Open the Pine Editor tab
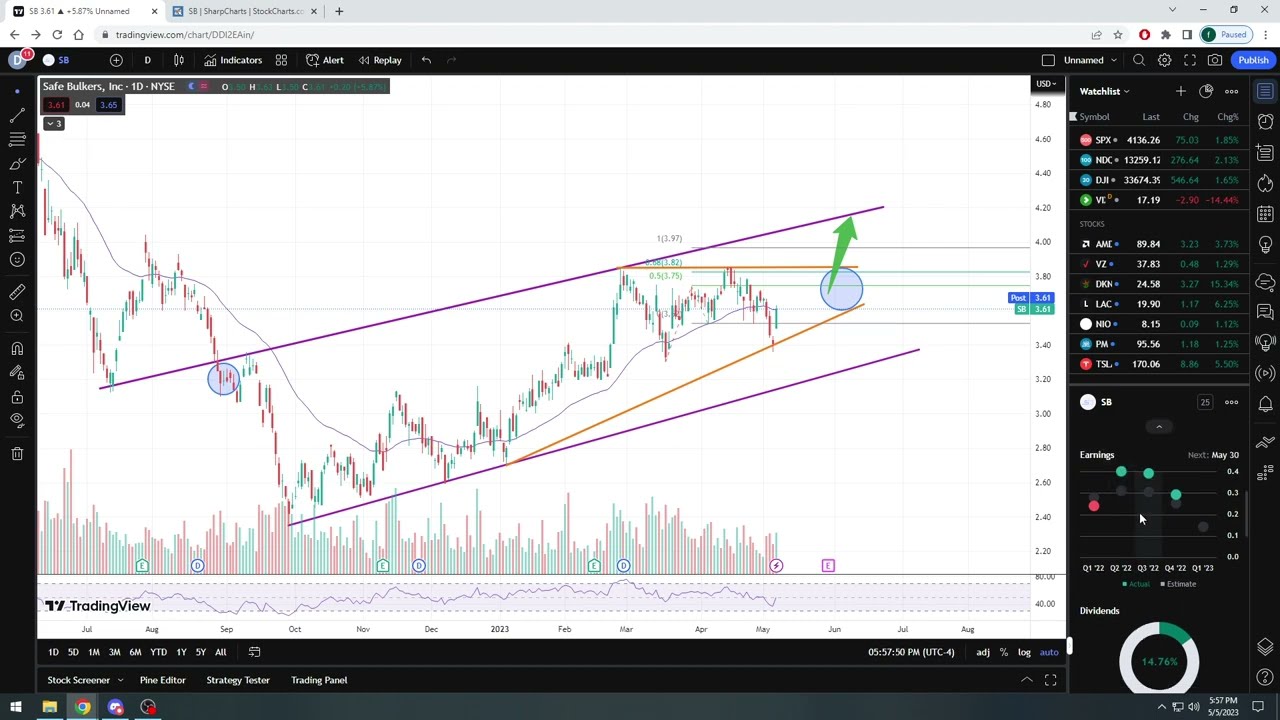The height and width of the screenshot is (720, 1280). tap(162, 680)
